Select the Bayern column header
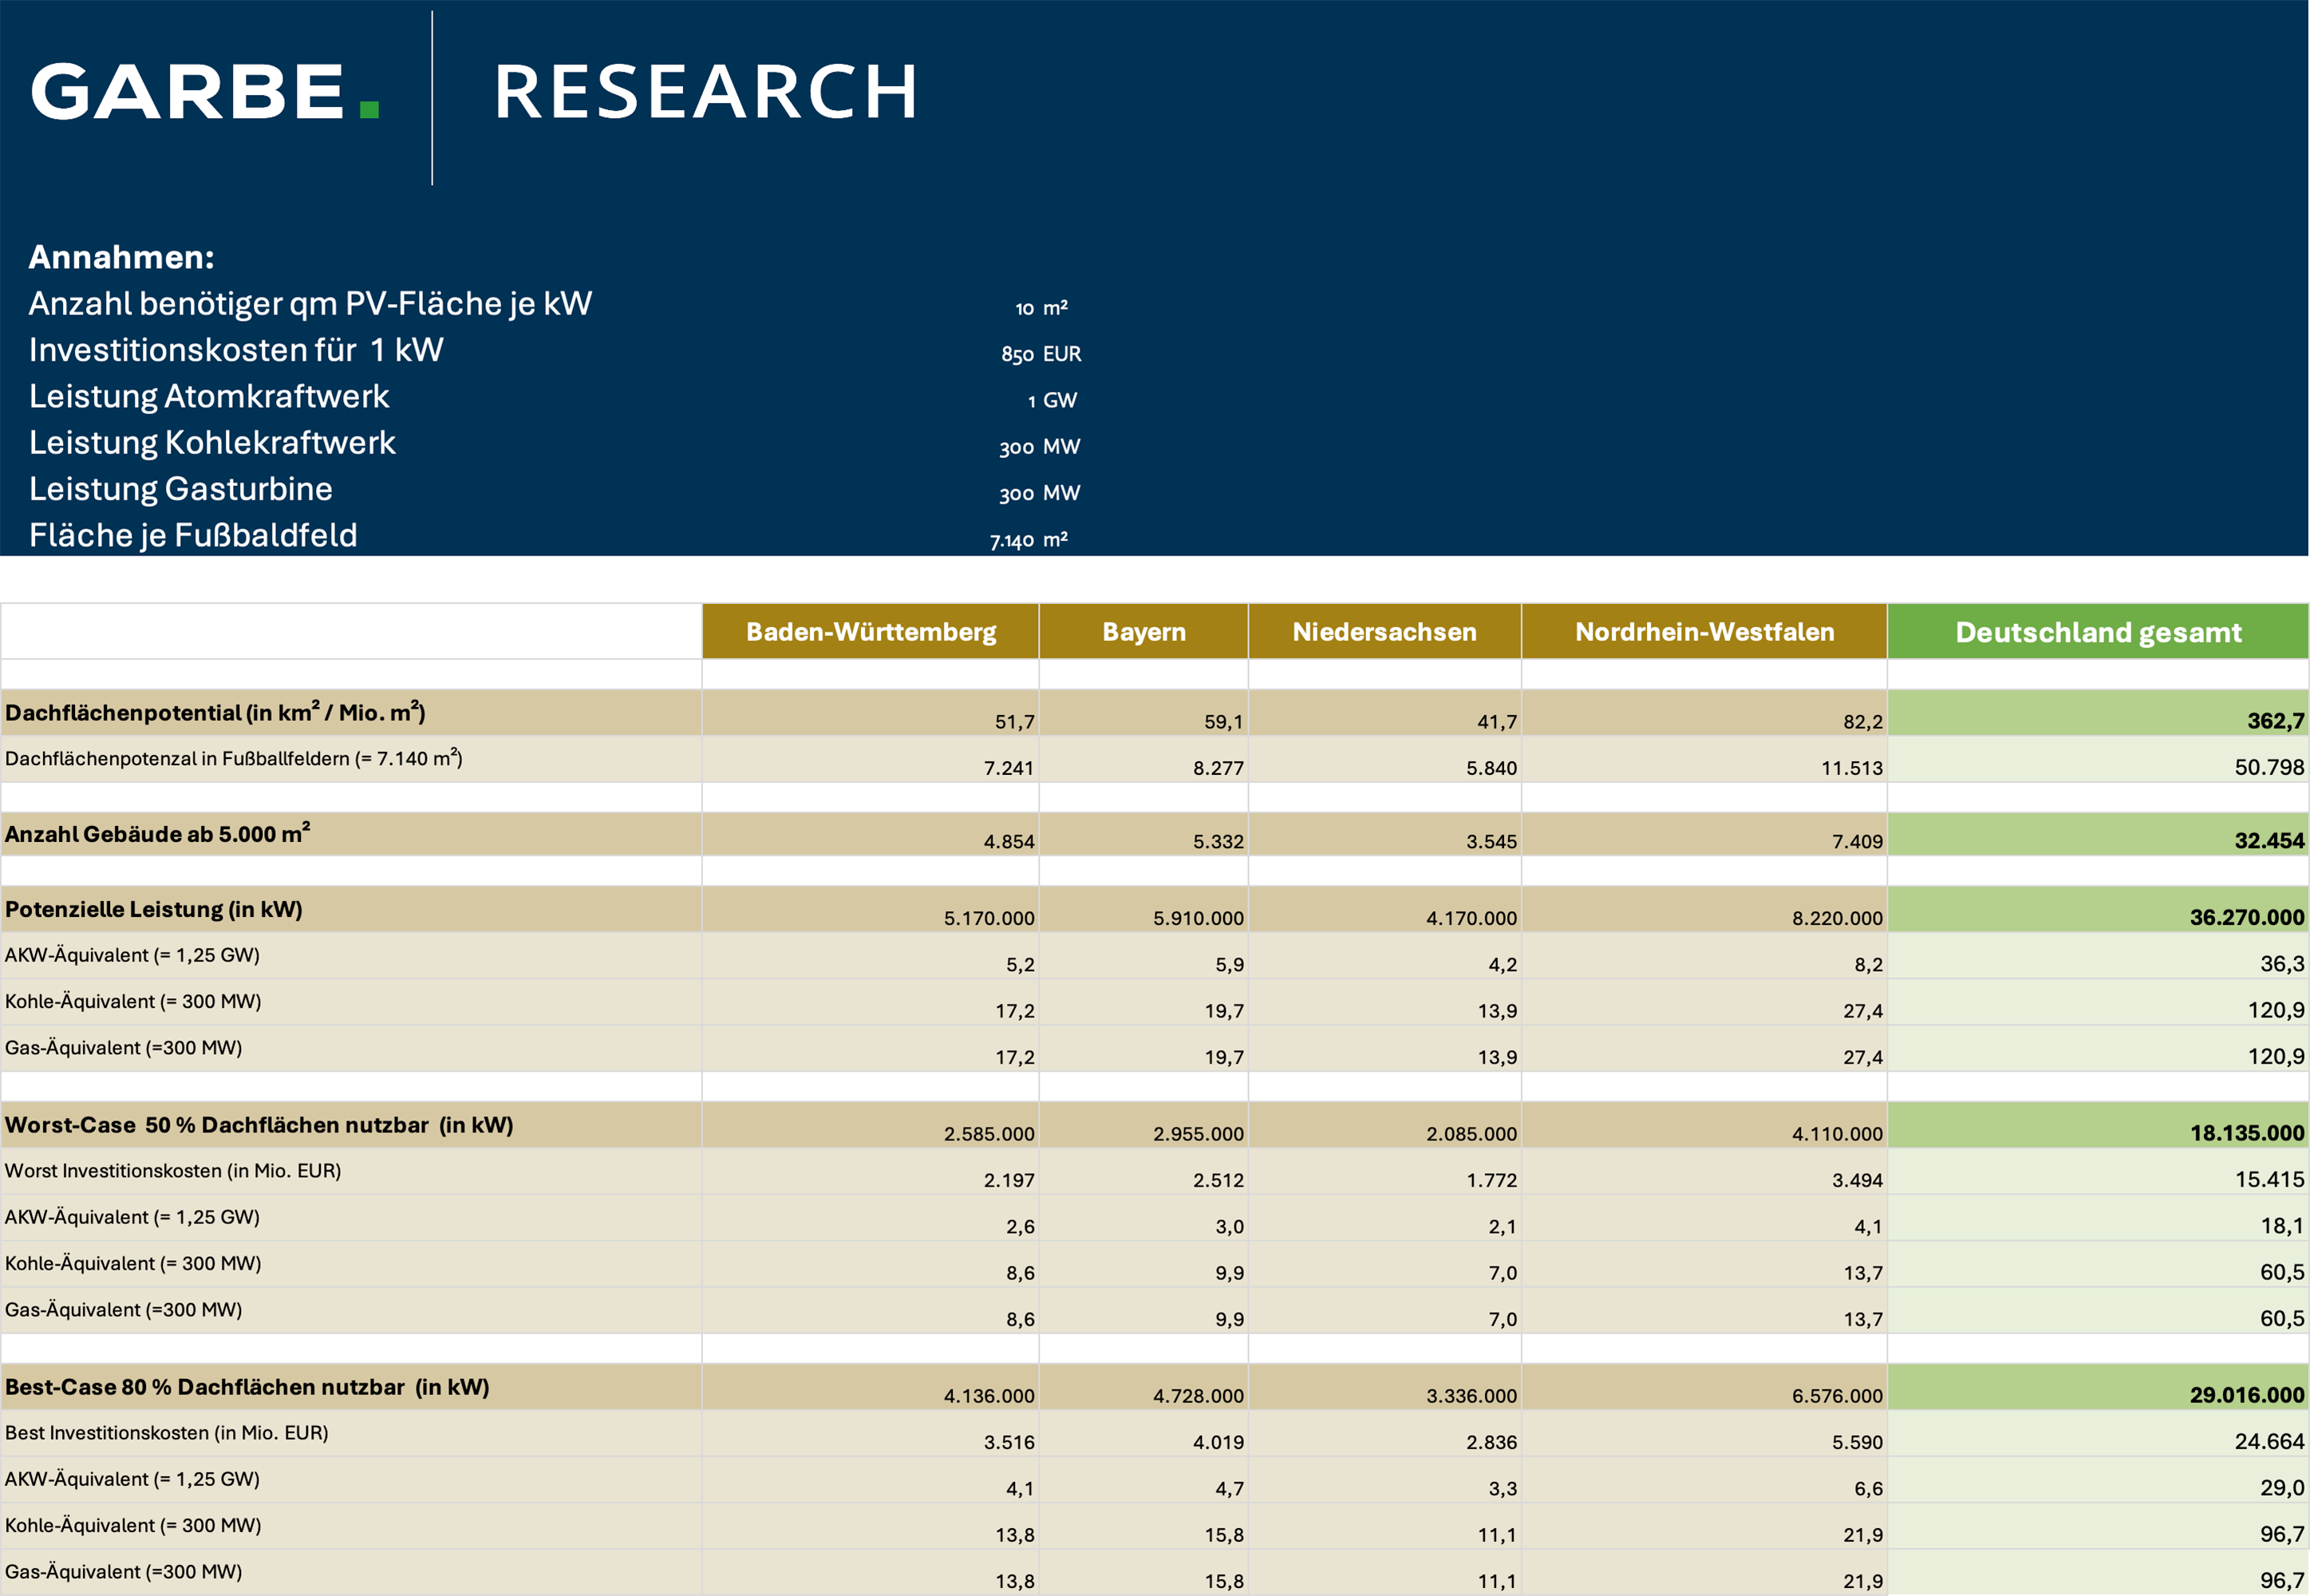 pos(1144,632)
